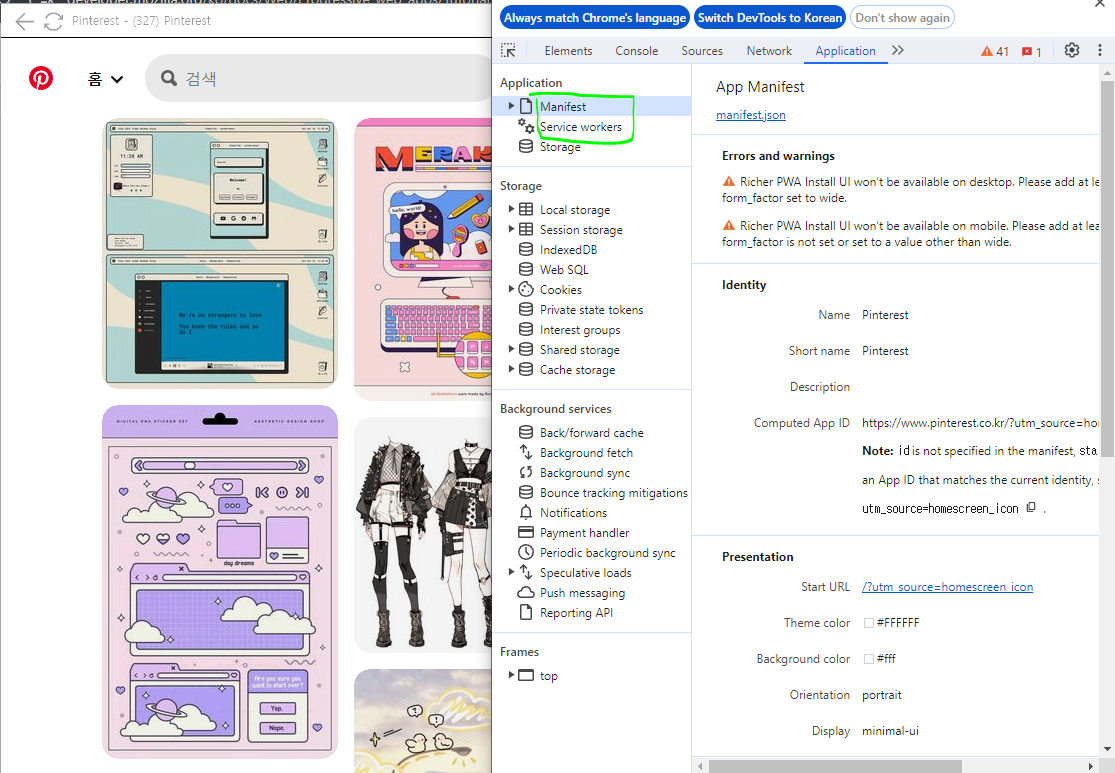Expand the Speculative loads arrow
This screenshot has height=773, width=1115.
coord(511,572)
